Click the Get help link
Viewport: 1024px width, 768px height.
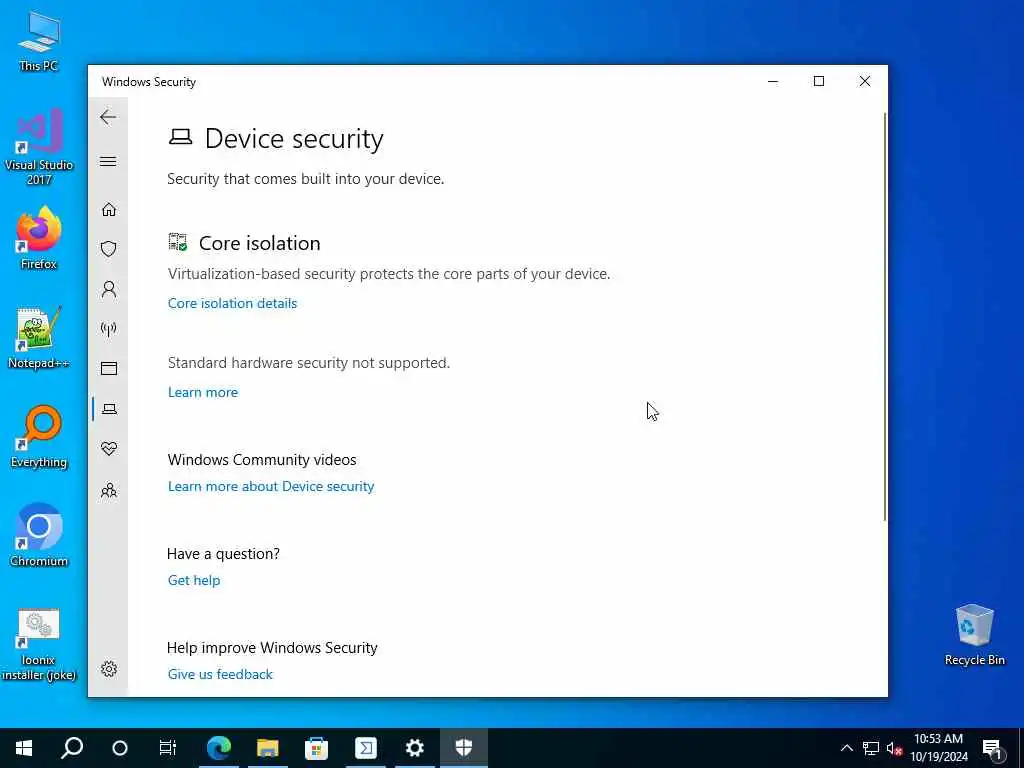point(194,580)
